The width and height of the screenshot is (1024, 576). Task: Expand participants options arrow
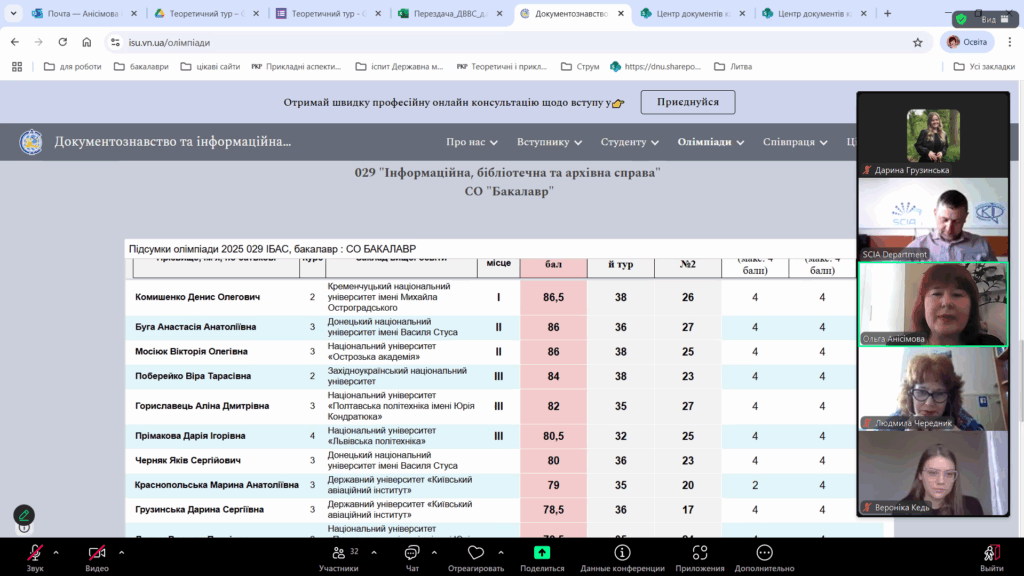(374, 552)
